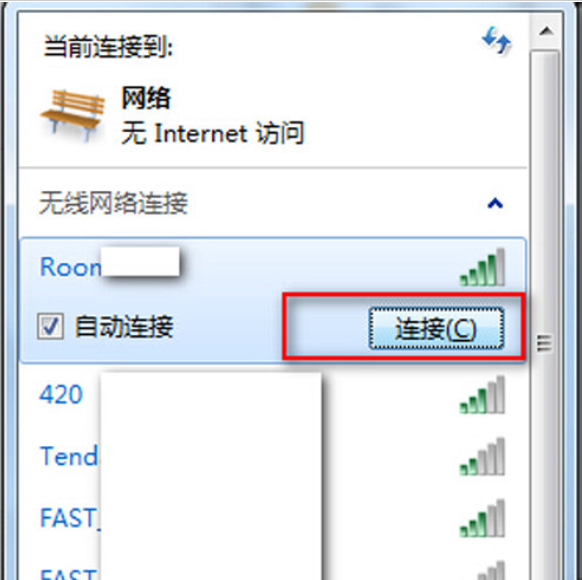Image resolution: width=582 pixels, height=580 pixels.
Task: Click the park bench network icon
Action: (x=72, y=115)
